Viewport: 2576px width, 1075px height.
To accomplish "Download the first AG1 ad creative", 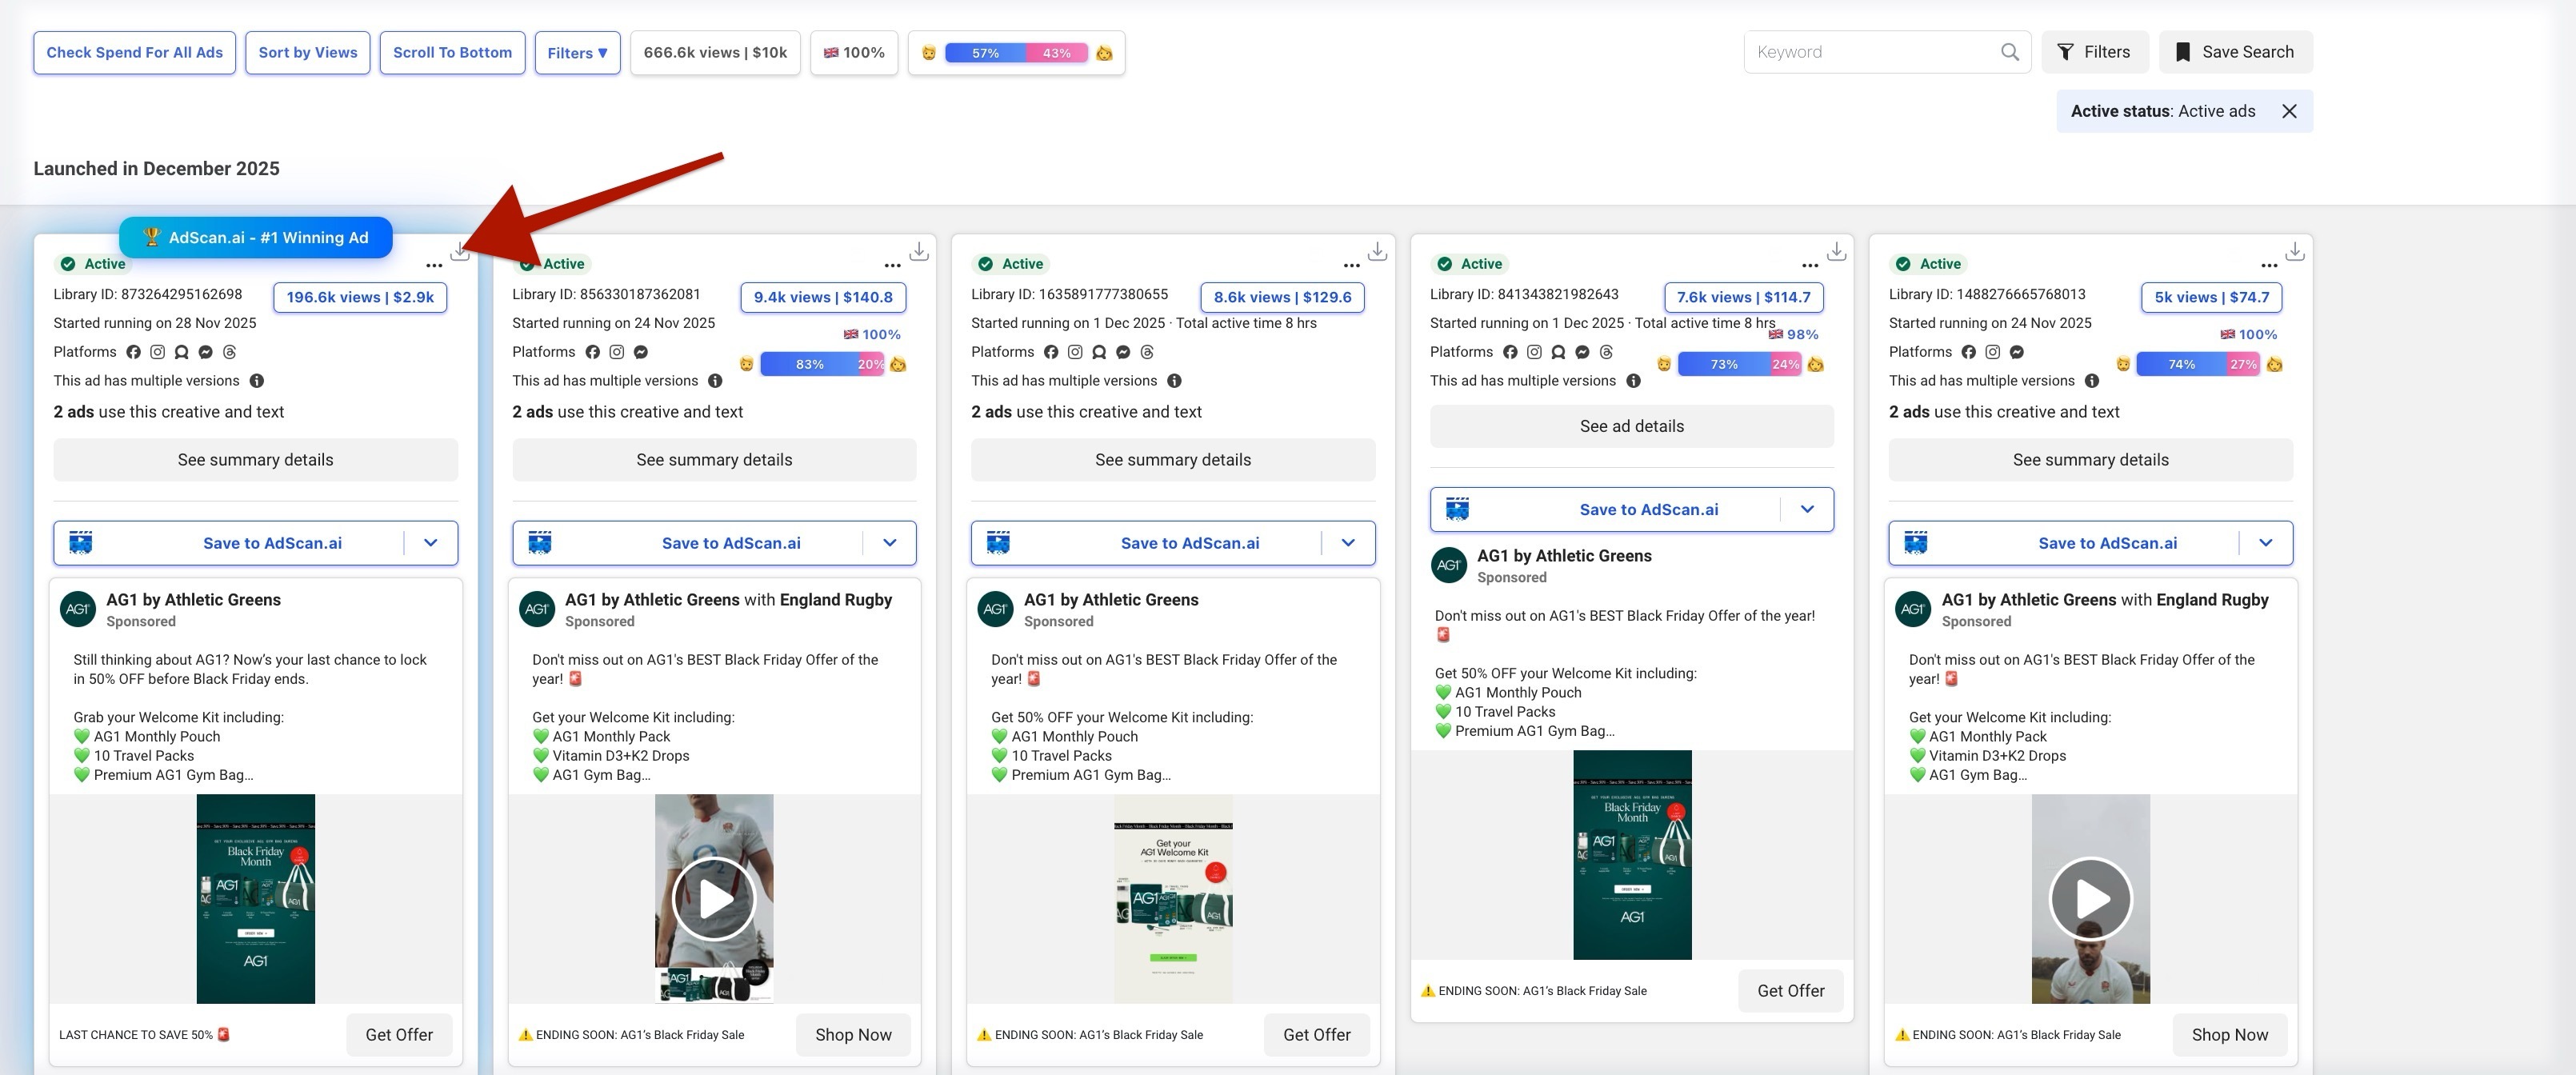I will tap(460, 252).
